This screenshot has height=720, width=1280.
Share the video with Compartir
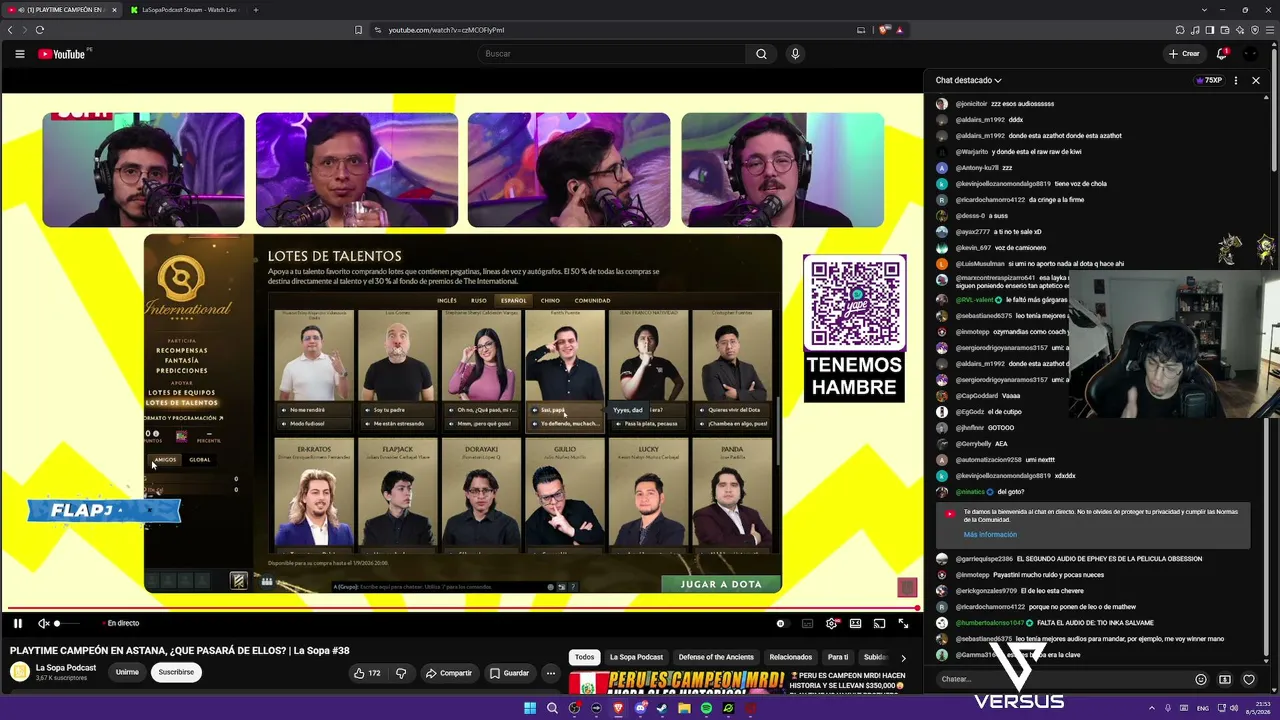click(448, 673)
